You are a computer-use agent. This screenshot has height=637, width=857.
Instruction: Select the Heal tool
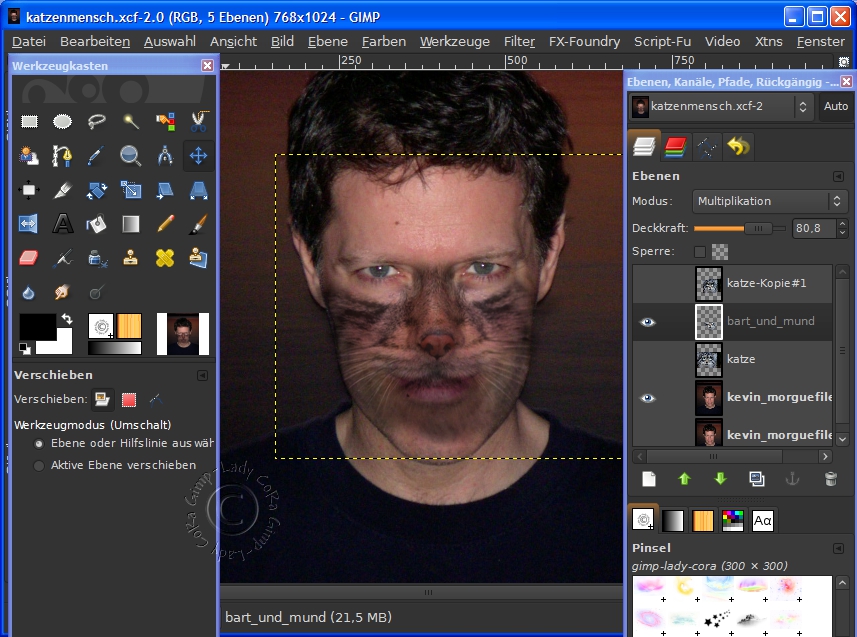[x=165, y=258]
